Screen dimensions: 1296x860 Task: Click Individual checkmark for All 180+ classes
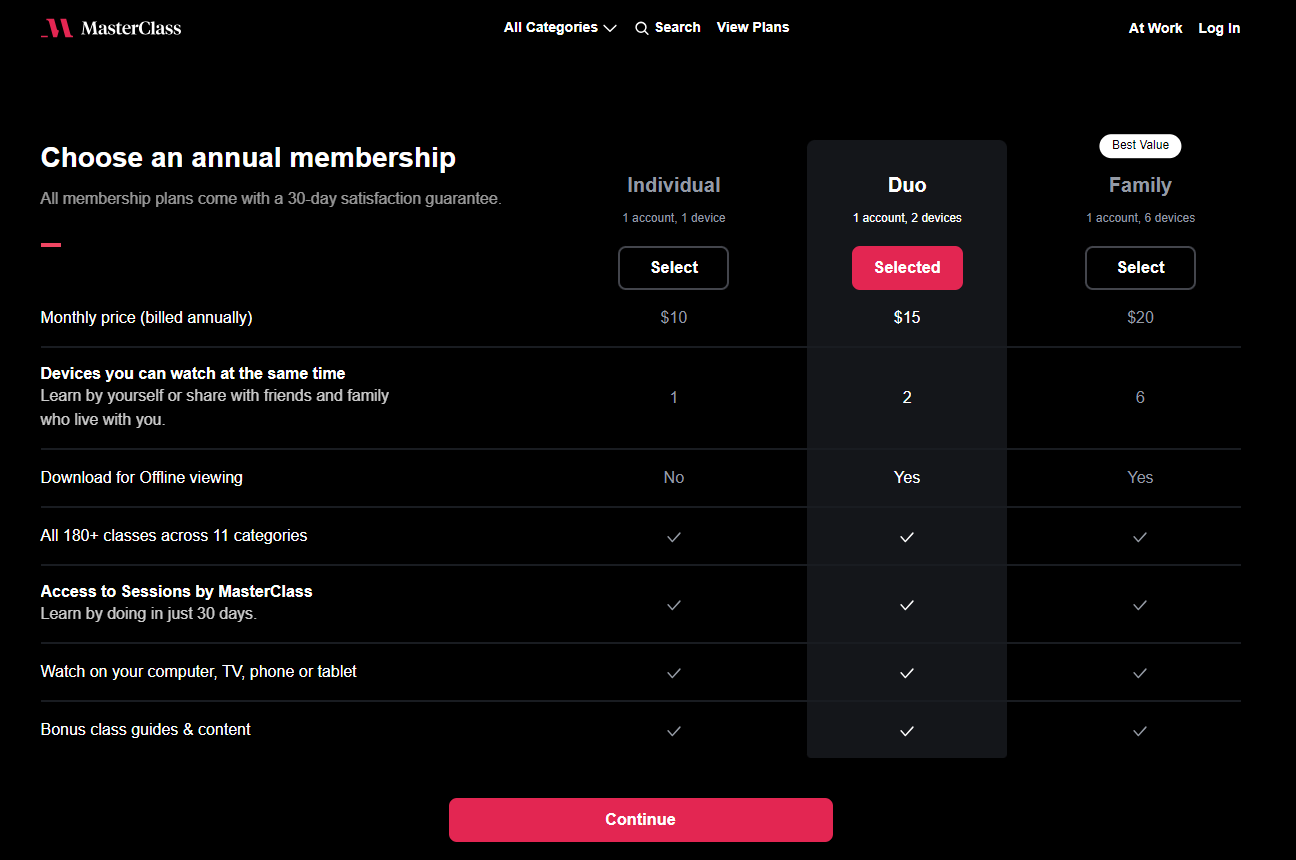click(674, 537)
